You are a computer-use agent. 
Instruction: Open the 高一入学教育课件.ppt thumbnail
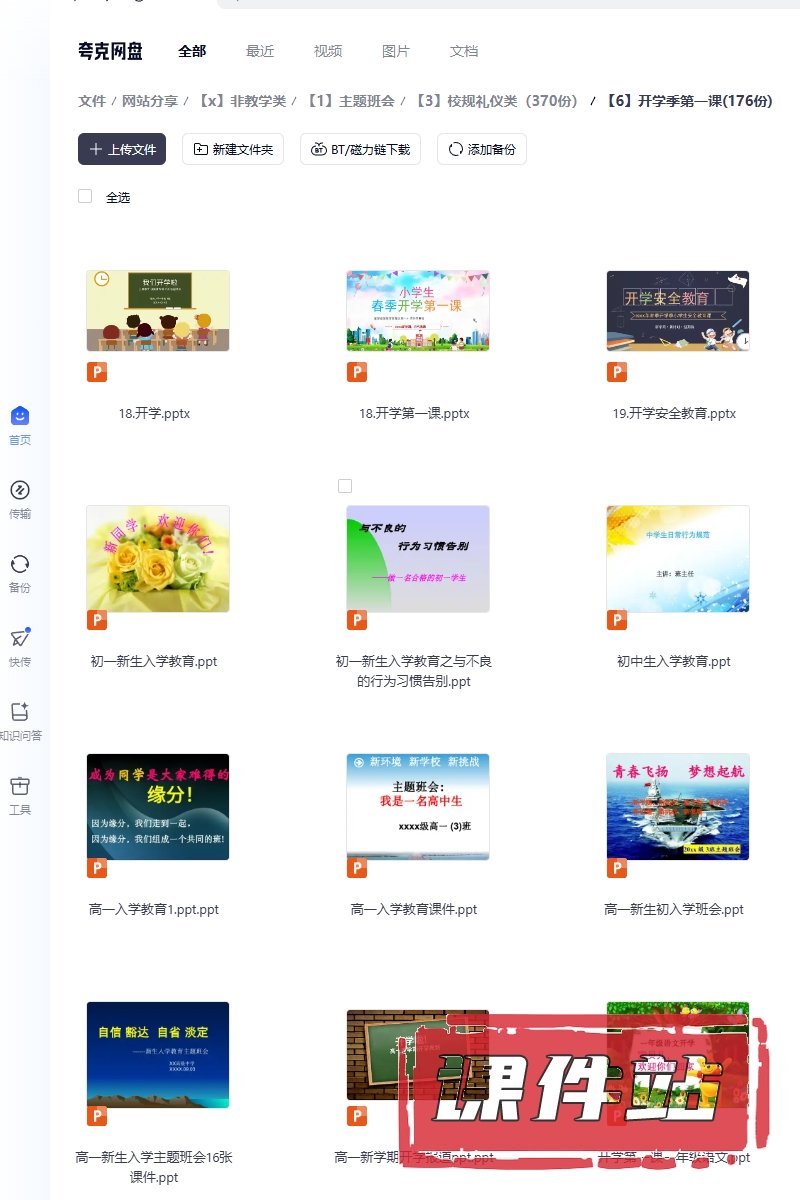417,806
